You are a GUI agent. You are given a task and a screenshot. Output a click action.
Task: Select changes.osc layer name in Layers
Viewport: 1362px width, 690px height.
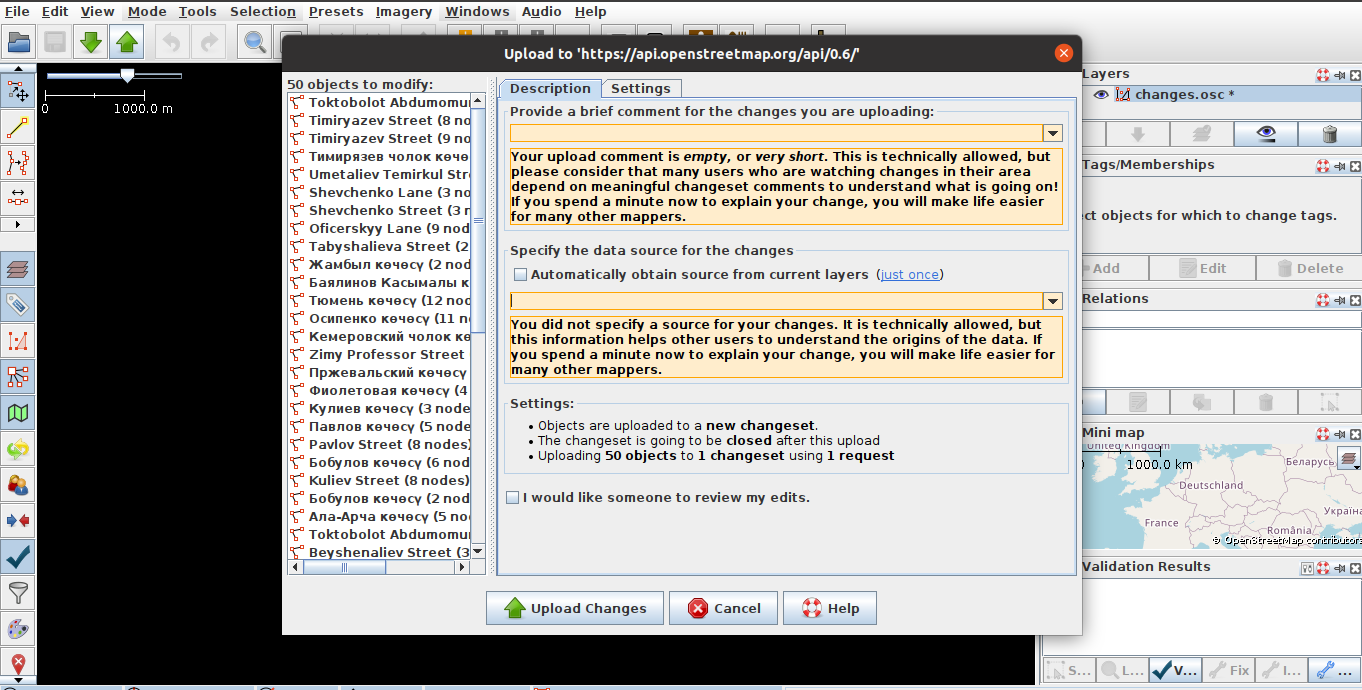[x=1184, y=95]
